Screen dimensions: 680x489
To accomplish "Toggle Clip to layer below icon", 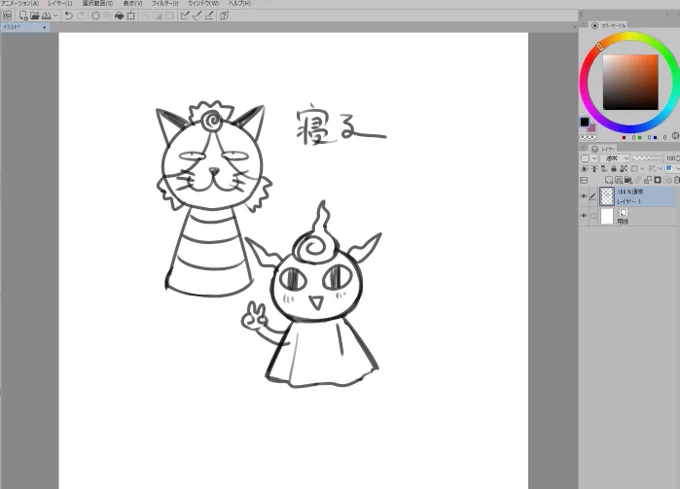I will point(585,169).
